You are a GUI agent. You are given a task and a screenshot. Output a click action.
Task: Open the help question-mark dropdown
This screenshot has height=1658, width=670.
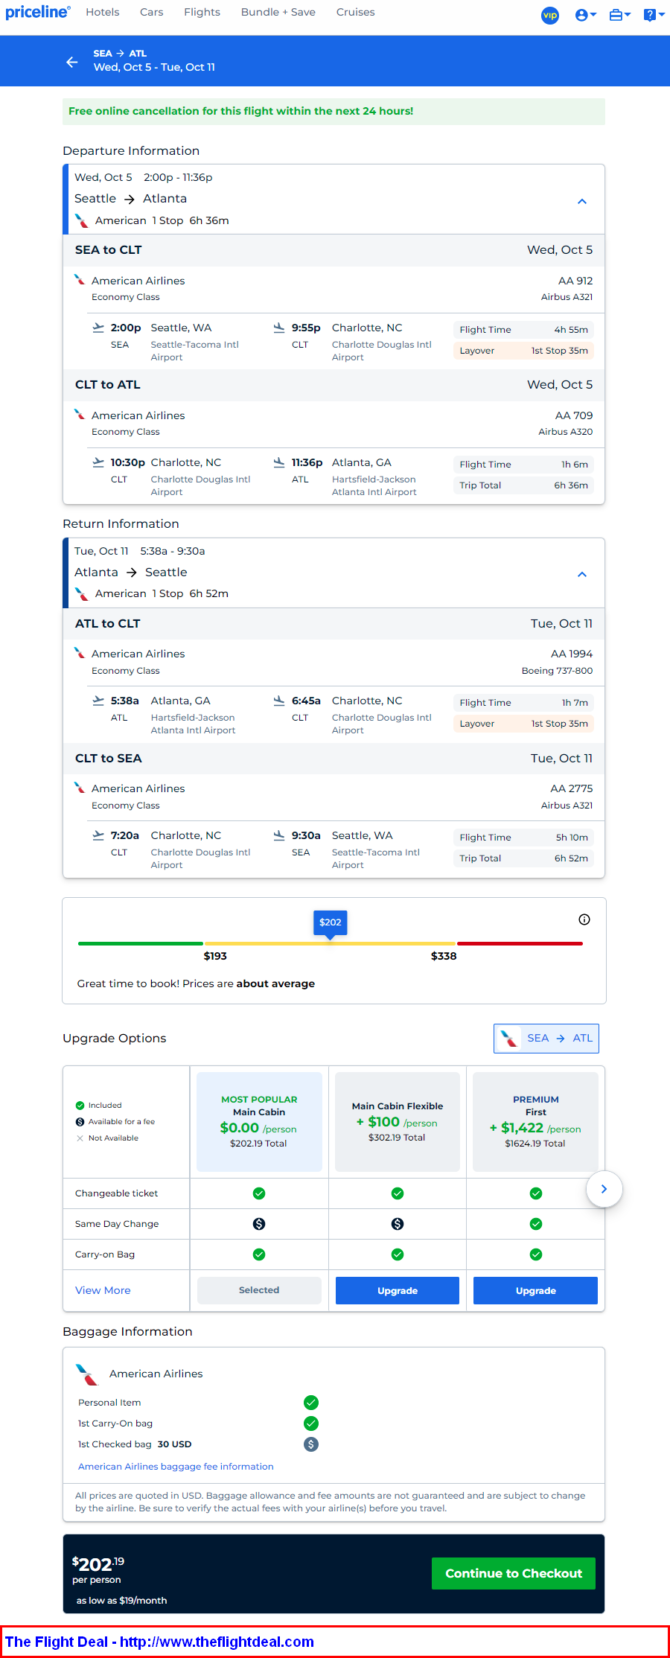[x=653, y=15]
